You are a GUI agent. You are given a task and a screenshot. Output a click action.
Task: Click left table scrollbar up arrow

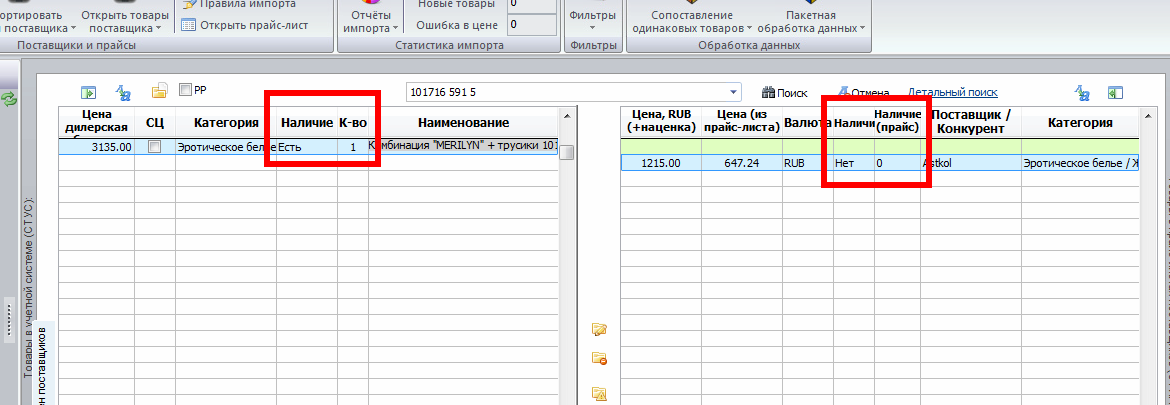tap(568, 116)
